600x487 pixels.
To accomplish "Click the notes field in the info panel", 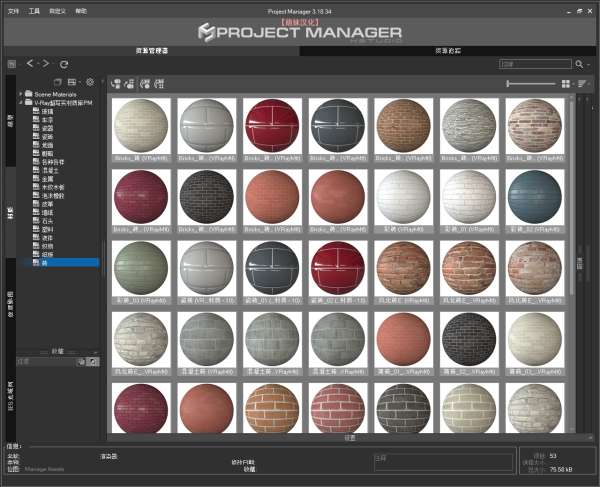I will pos(443,462).
